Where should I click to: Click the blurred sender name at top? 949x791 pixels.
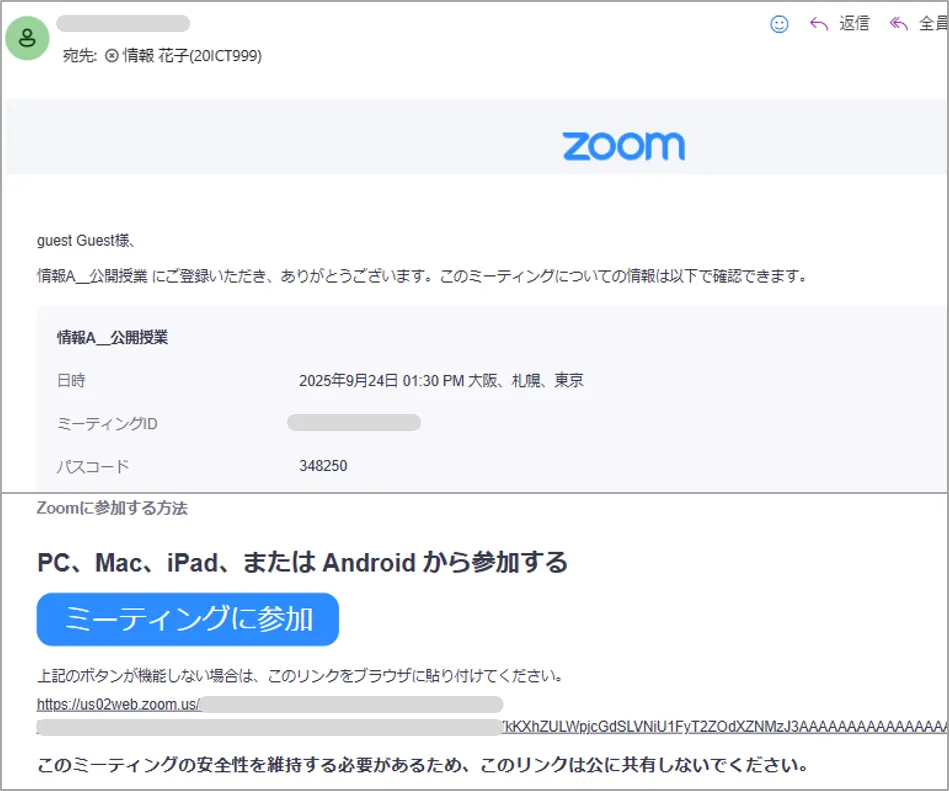click(x=123, y=23)
